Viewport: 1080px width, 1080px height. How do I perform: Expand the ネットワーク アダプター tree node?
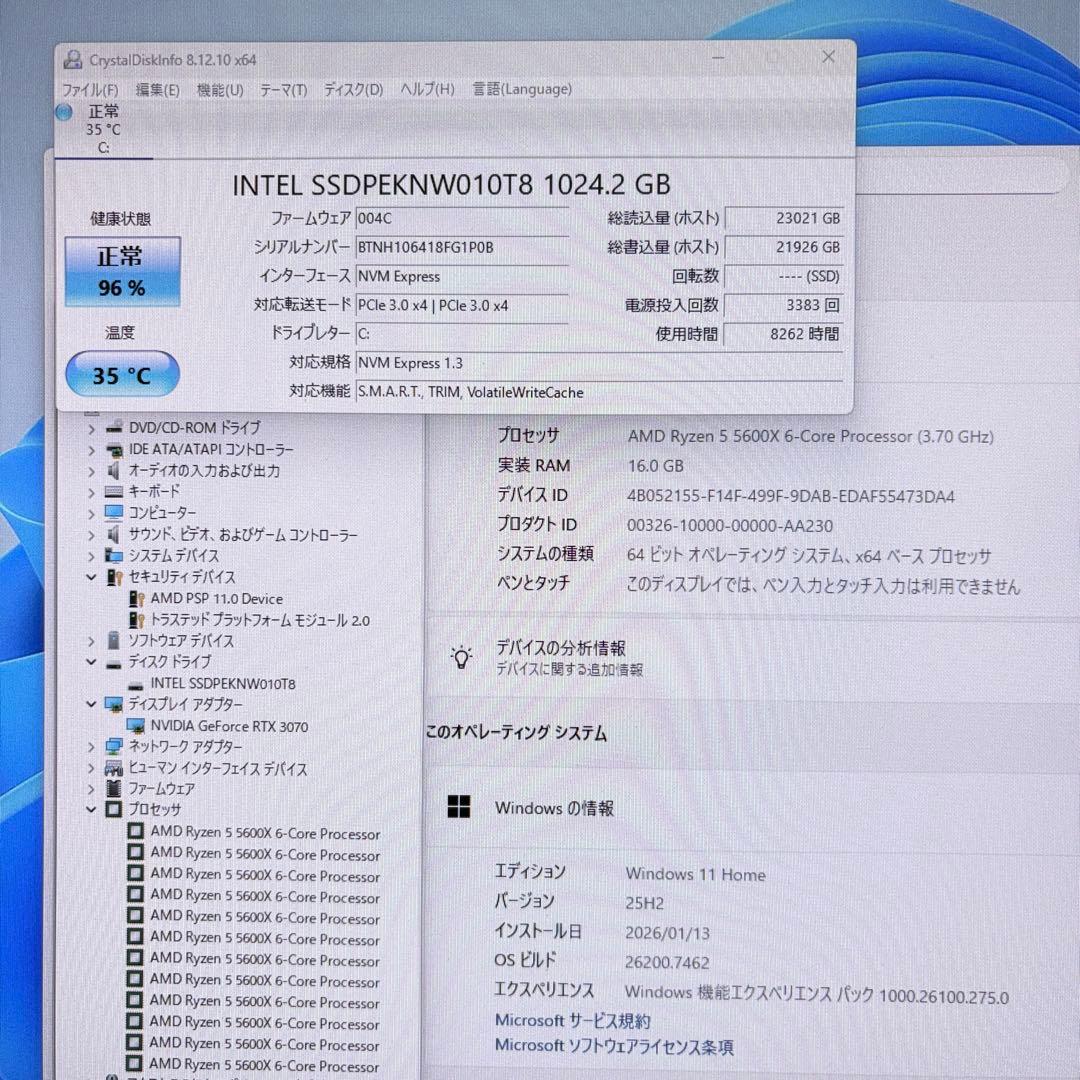click(90, 746)
